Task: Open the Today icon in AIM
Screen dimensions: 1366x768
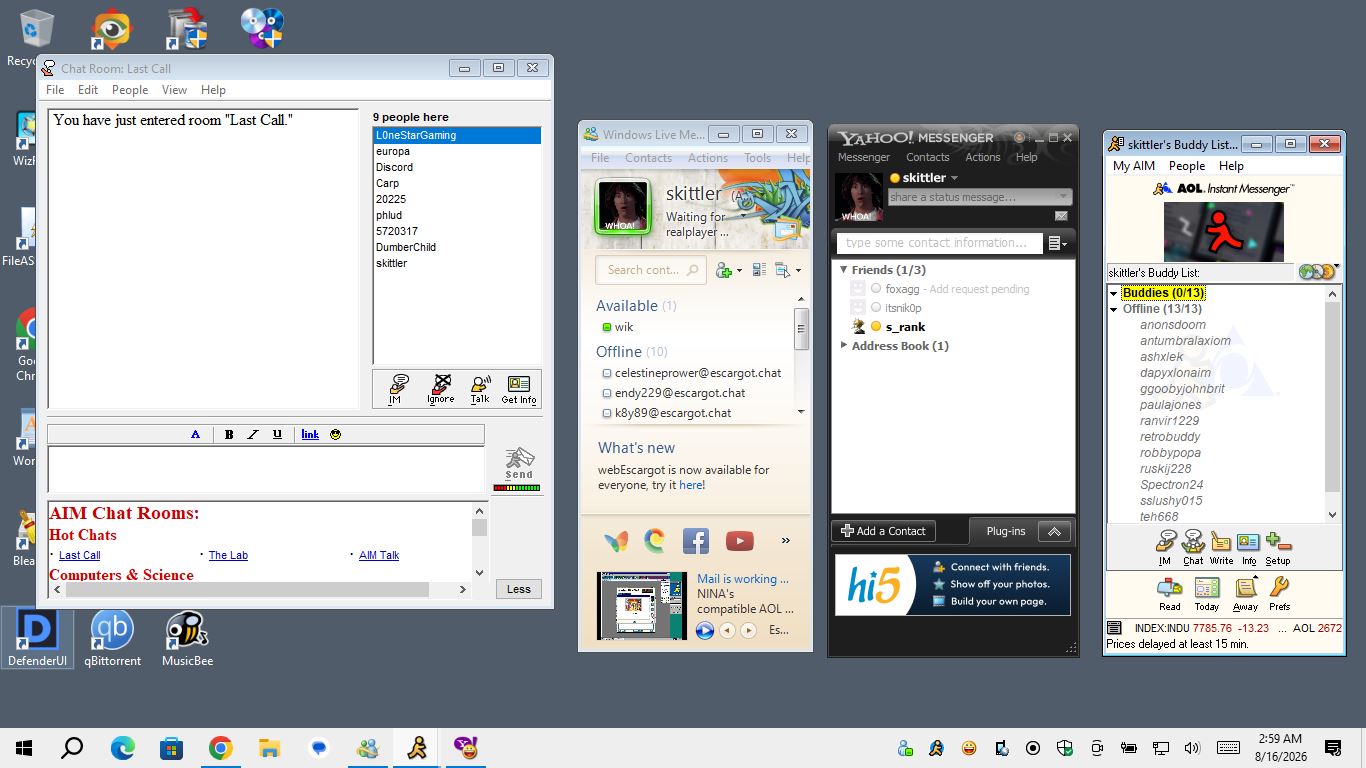Action: [x=1207, y=593]
